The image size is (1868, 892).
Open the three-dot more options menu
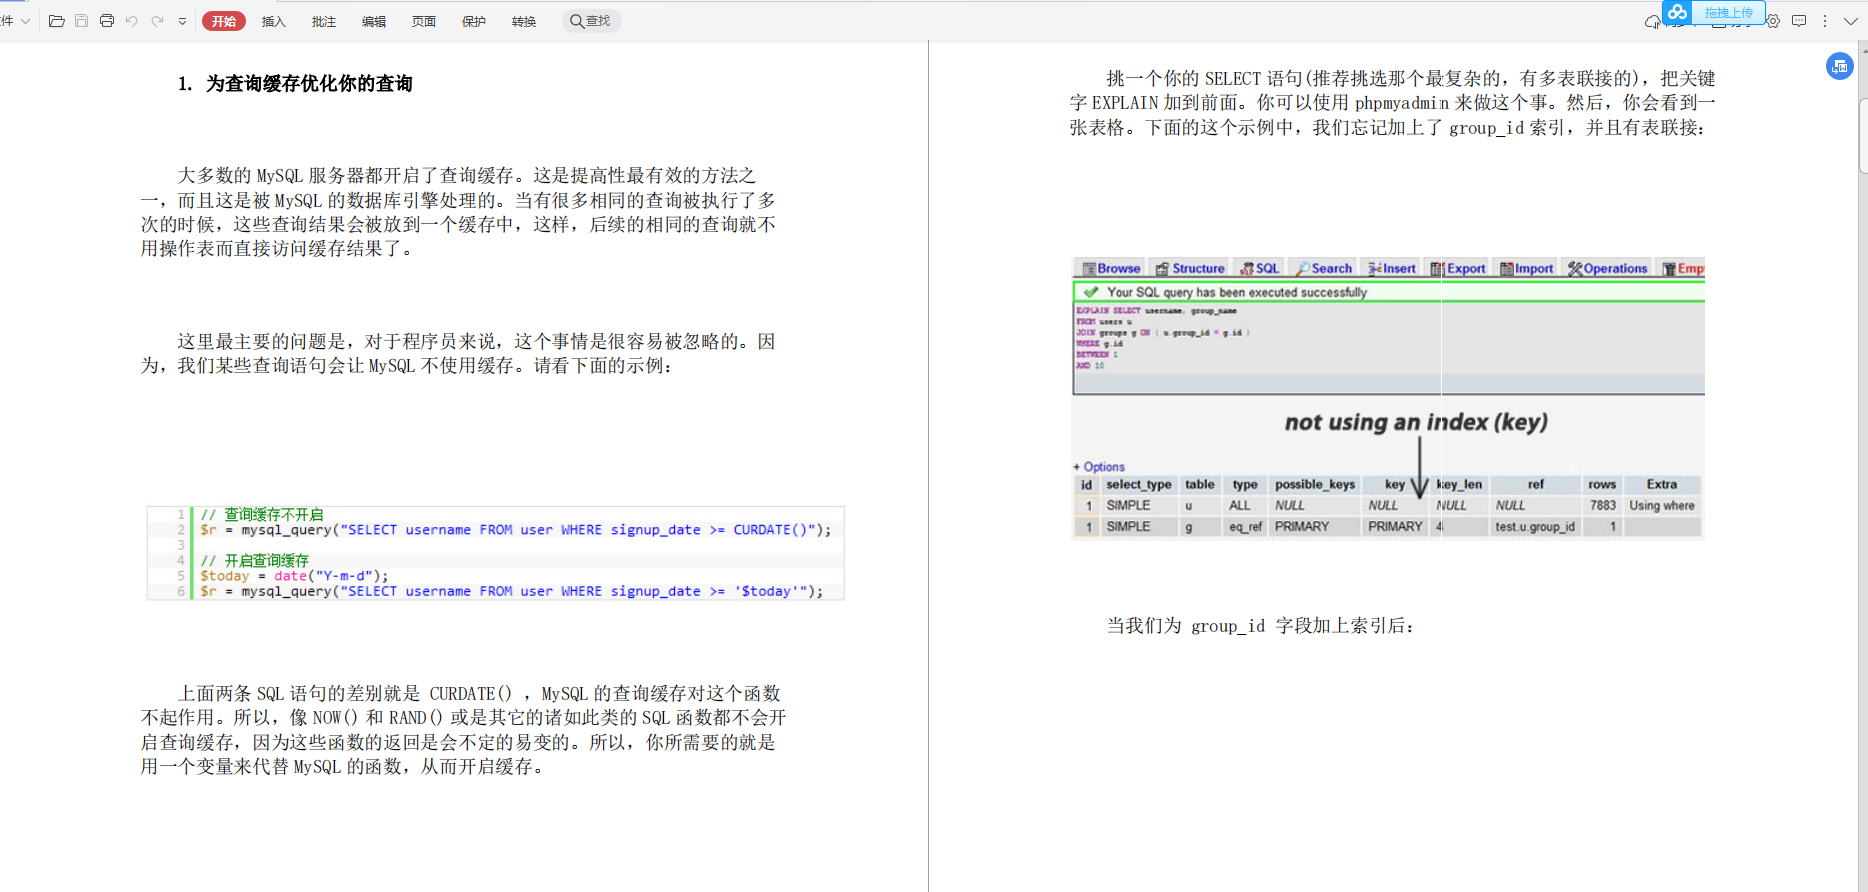(1825, 21)
